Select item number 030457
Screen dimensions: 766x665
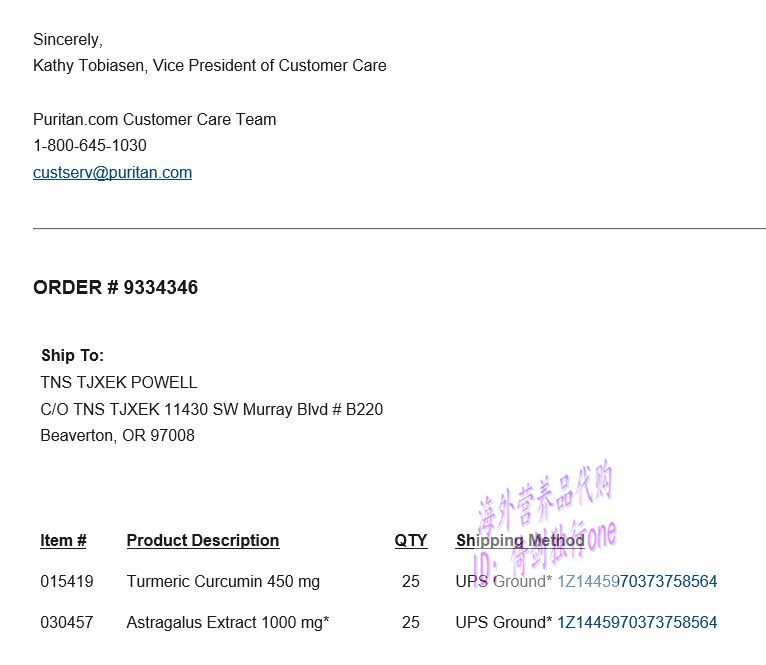[x=67, y=622]
